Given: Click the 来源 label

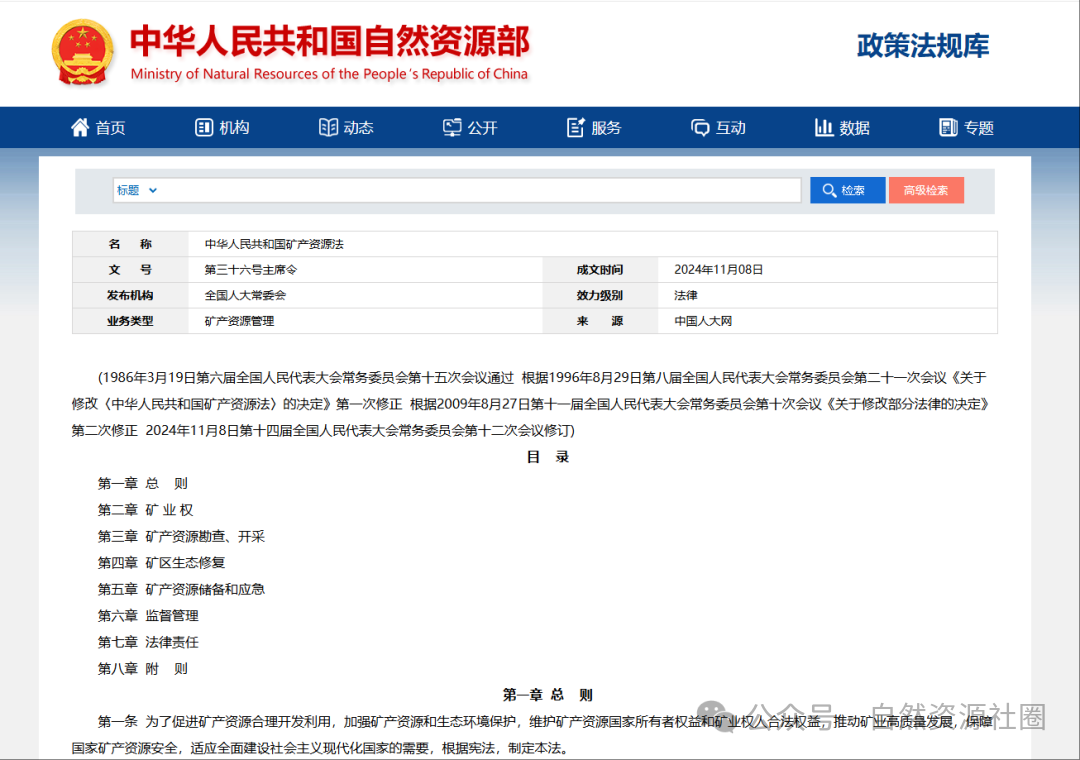Looking at the screenshot, I should [x=600, y=321].
